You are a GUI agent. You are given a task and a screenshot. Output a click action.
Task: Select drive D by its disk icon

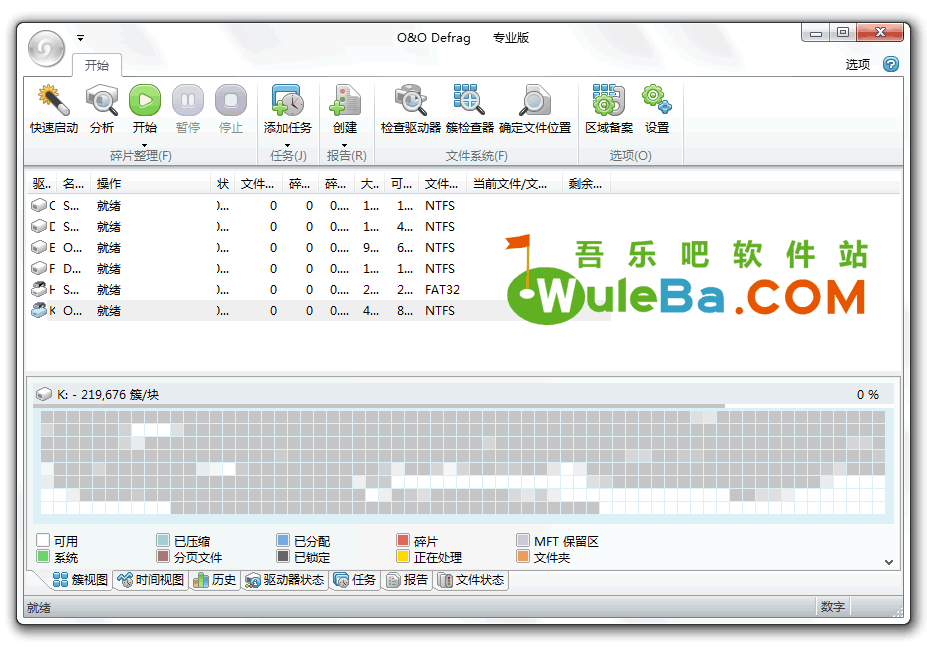point(39,226)
